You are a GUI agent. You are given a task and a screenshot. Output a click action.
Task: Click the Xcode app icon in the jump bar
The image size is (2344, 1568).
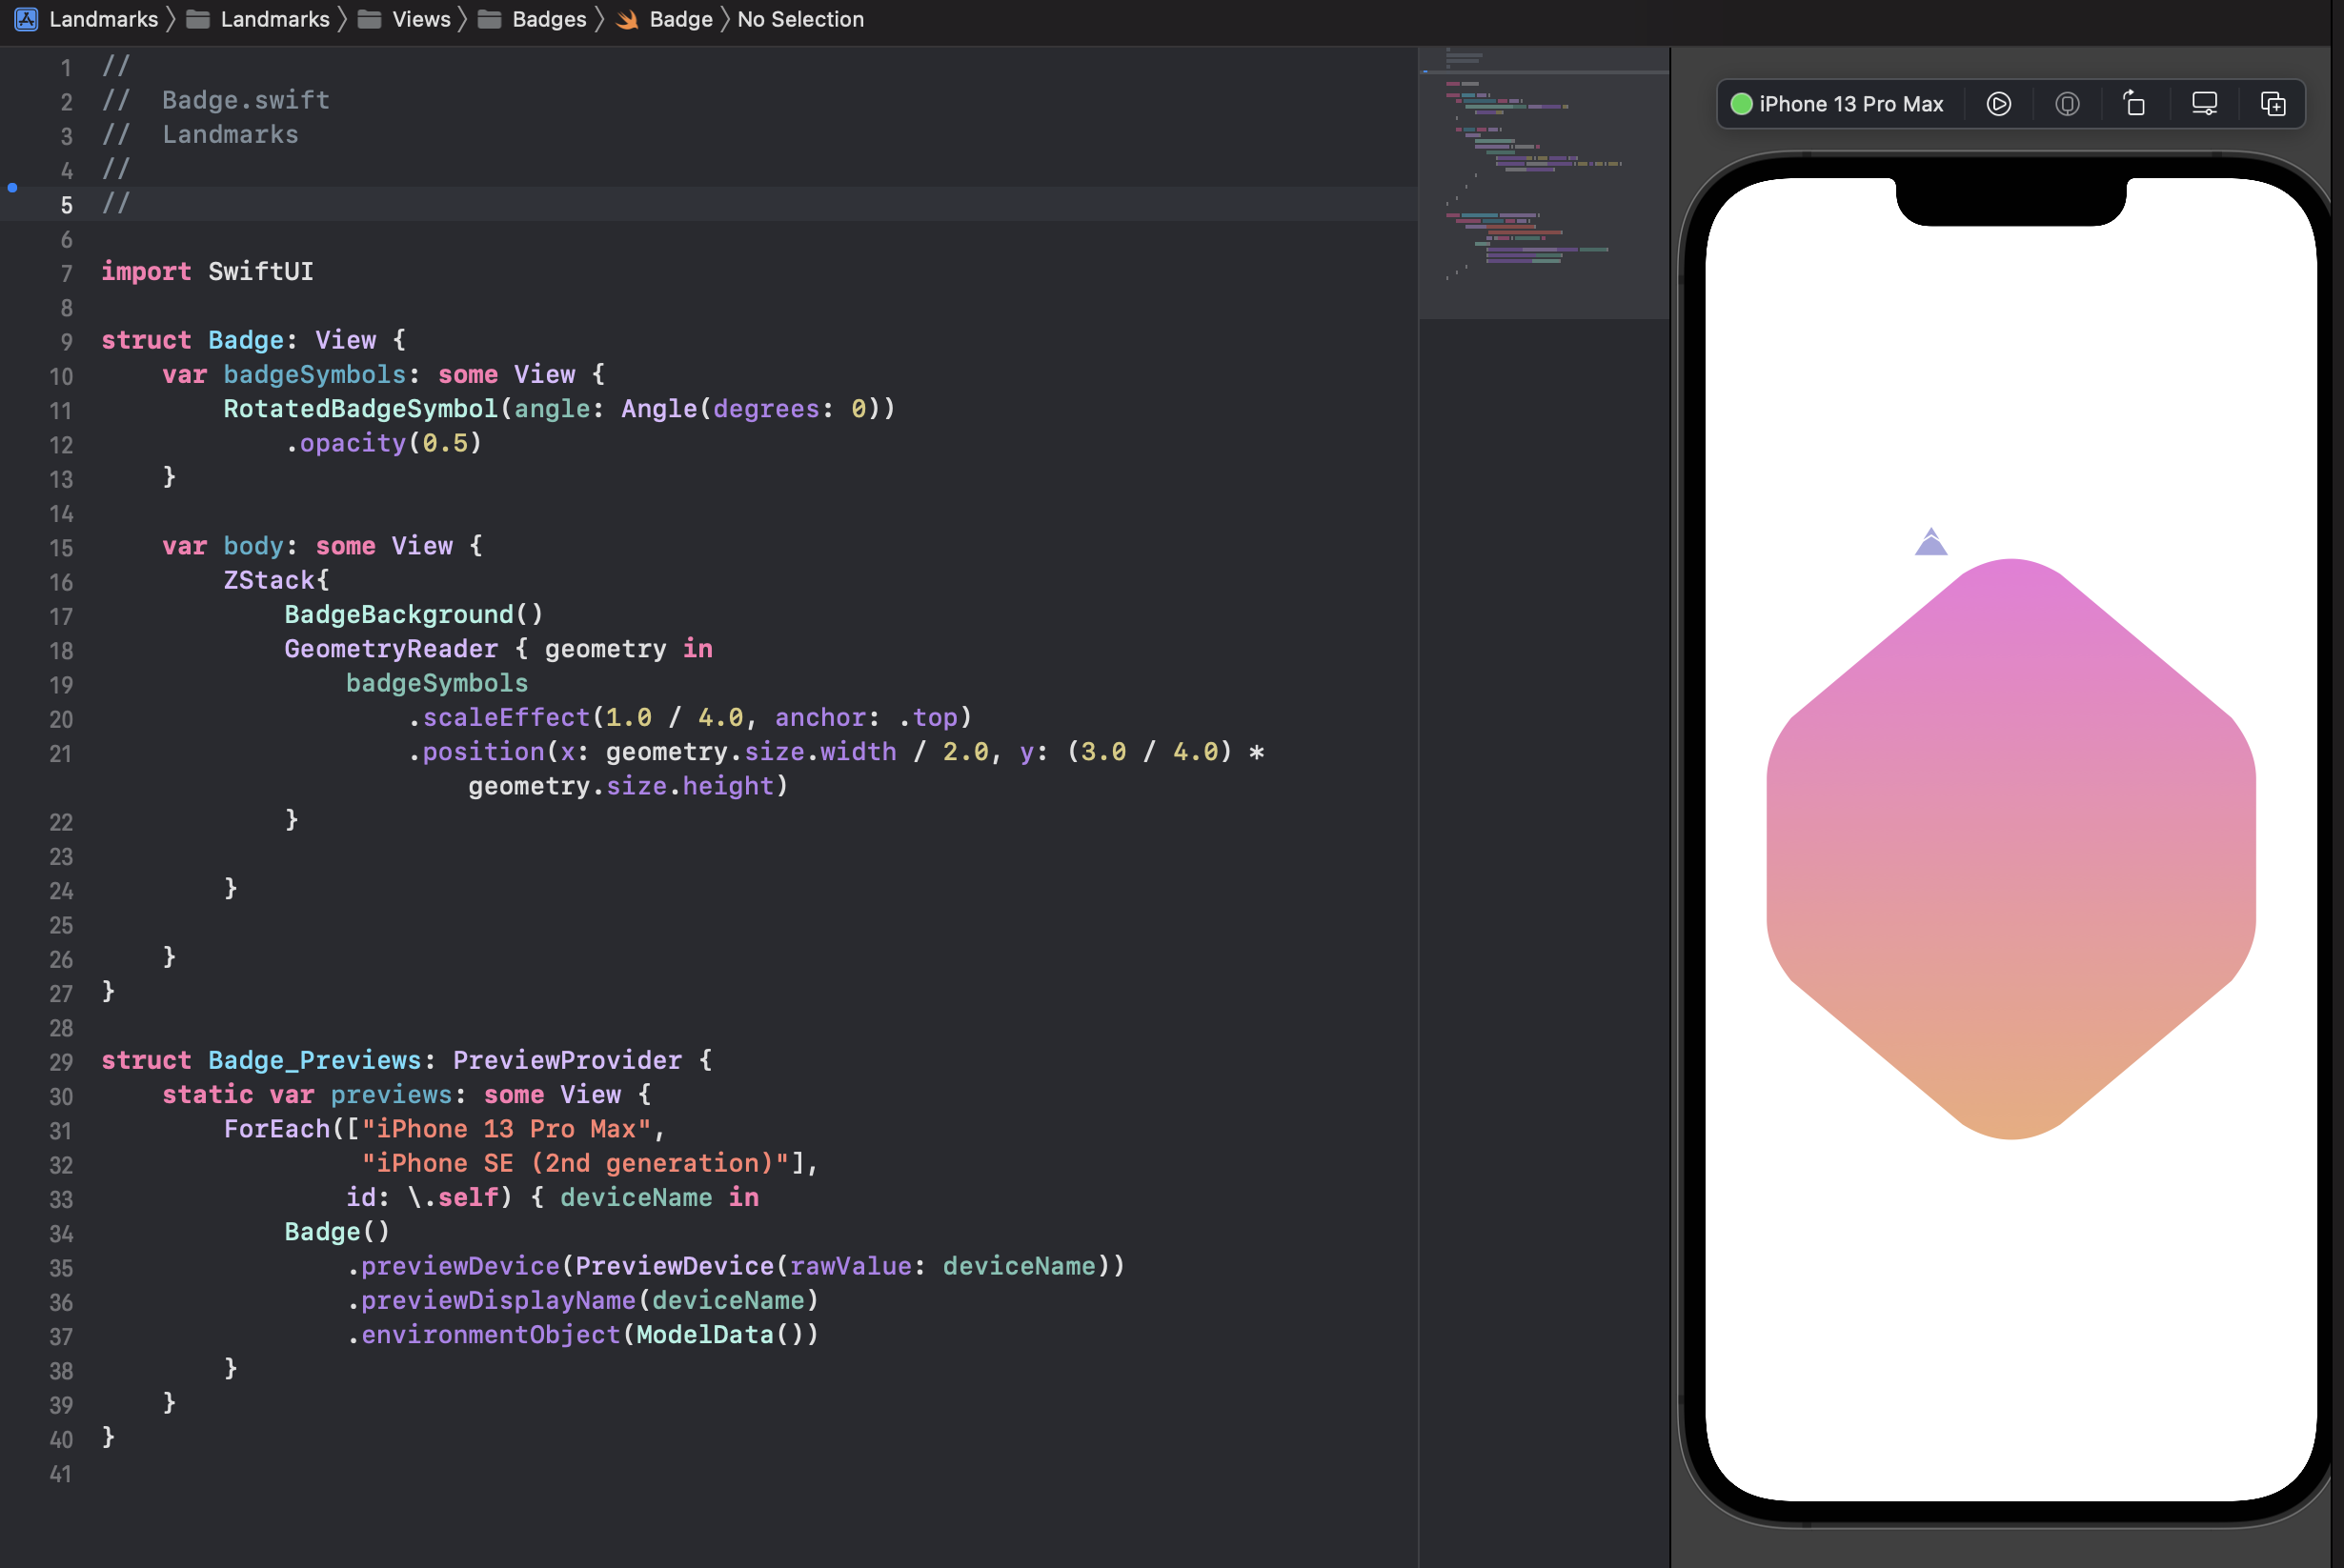coord(26,19)
